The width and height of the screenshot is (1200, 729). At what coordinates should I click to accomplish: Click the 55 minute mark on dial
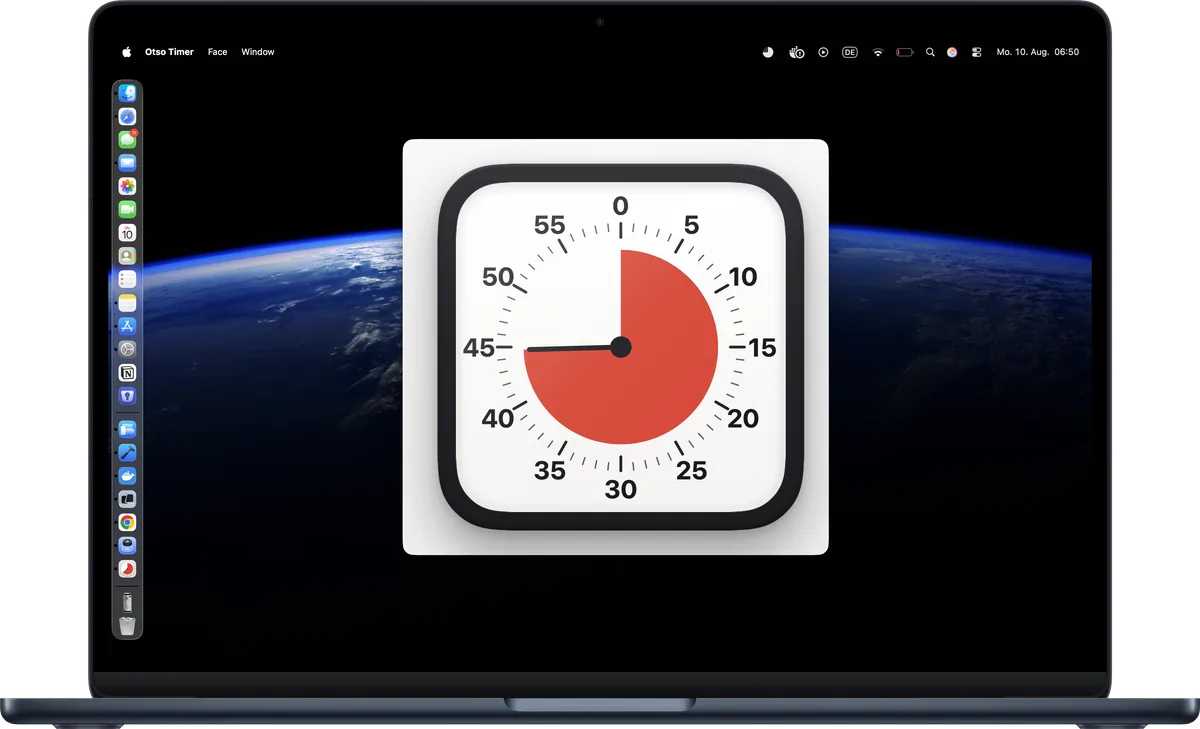pos(550,225)
